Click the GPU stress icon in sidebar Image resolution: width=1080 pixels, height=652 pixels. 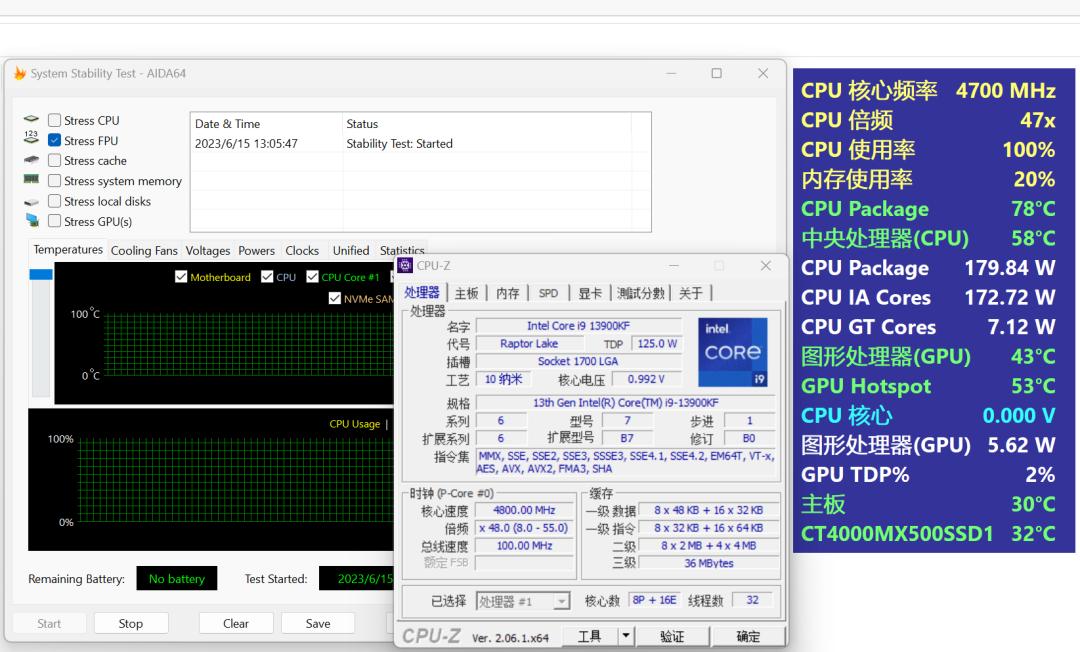click(31, 221)
